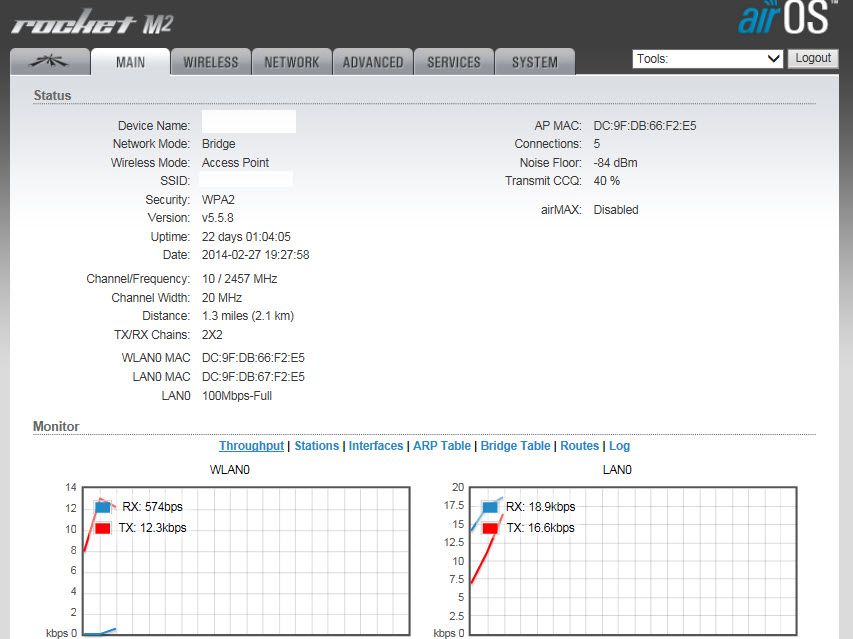Select the WLAN0 MAC address value
This screenshot has height=639, width=853.
pyautogui.click(x=254, y=358)
